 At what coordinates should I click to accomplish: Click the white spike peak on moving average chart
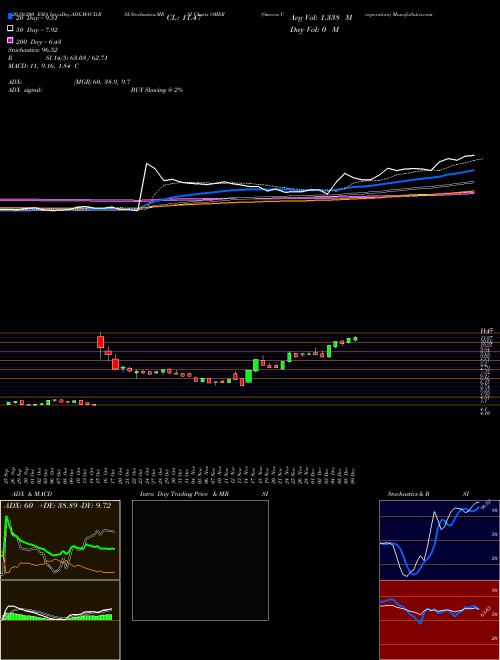147,164
